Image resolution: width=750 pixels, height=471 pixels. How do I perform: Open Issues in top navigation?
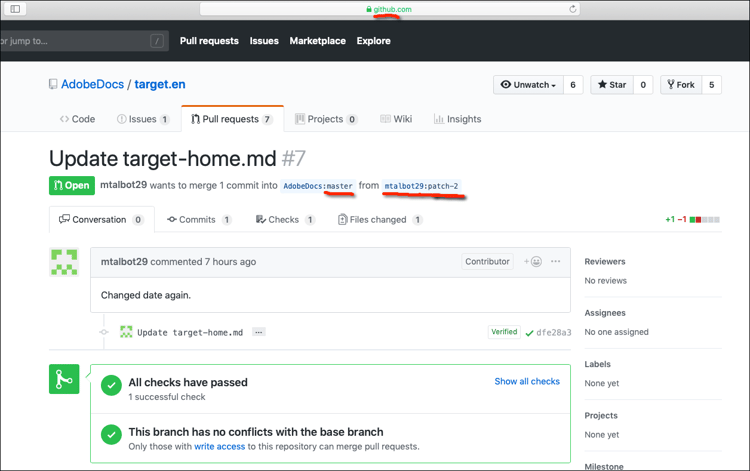coord(264,41)
